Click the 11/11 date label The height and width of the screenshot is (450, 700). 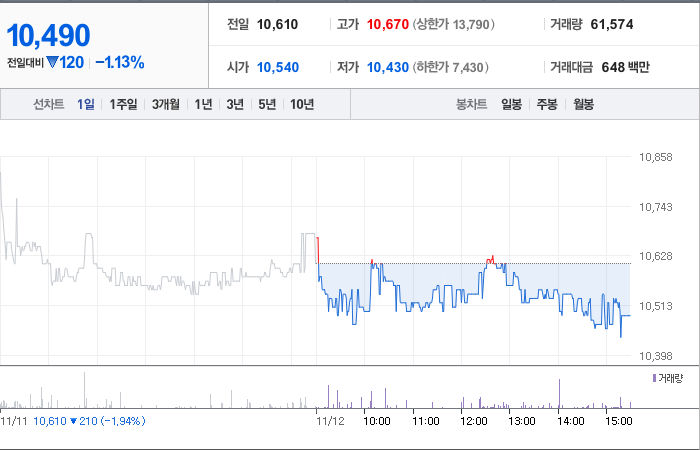(14, 421)
